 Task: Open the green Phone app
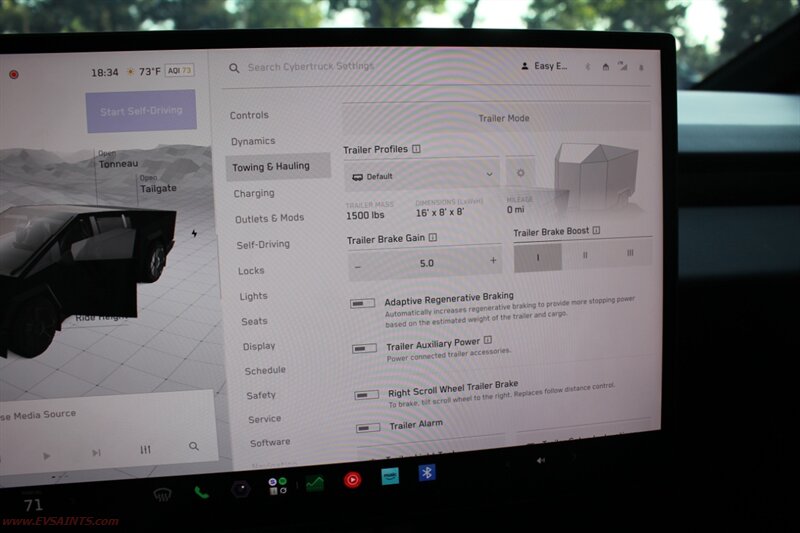202,492
